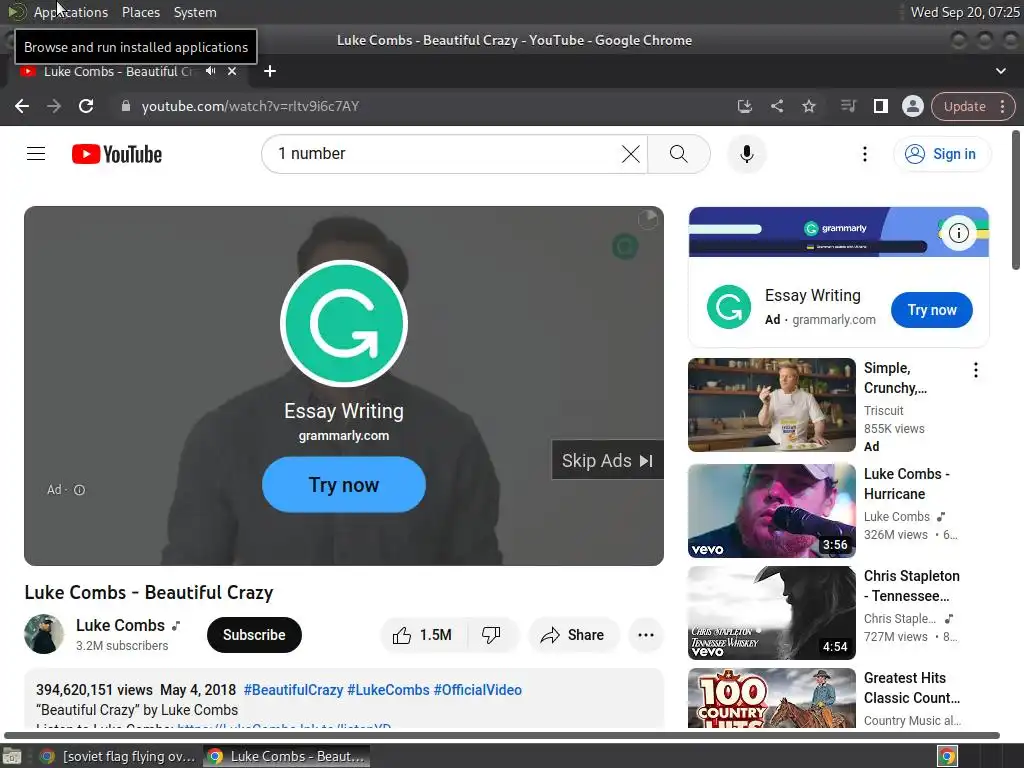The image size is (1024, 768).
Task: Click show desktop icon in taskbar
Action: coord(12,756)
